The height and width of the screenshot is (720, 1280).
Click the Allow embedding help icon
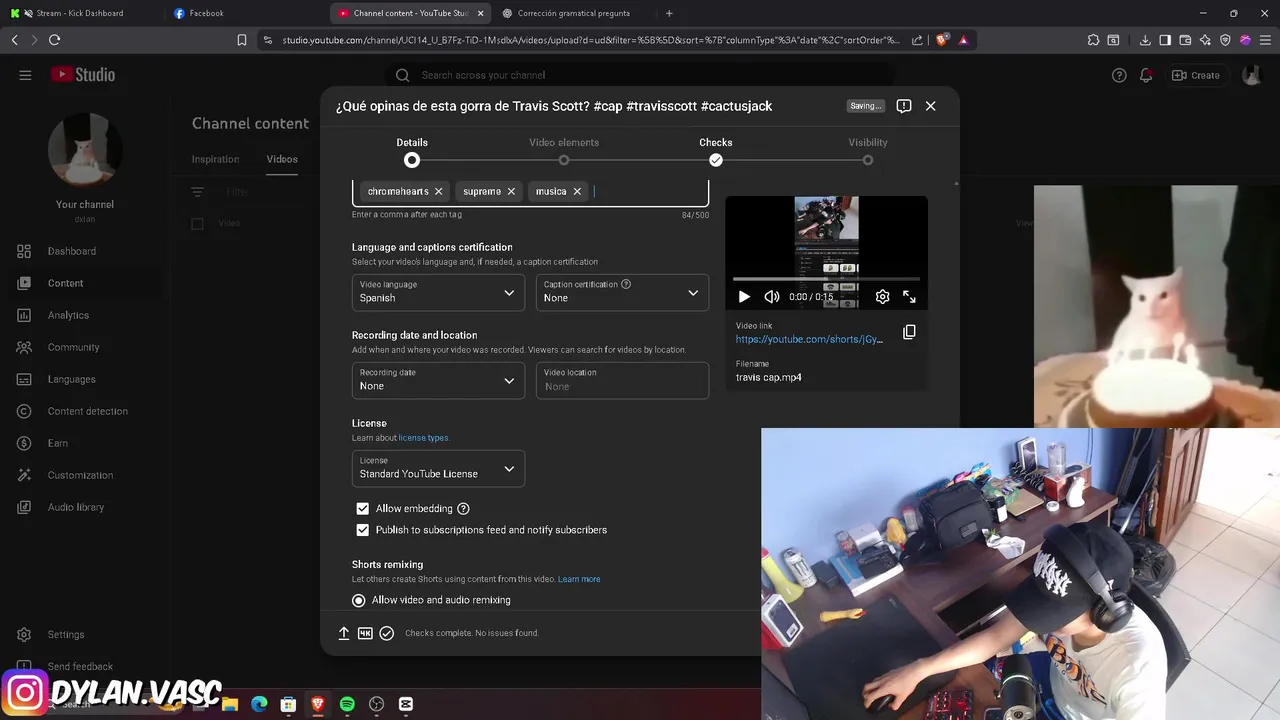tap(463, 509)
